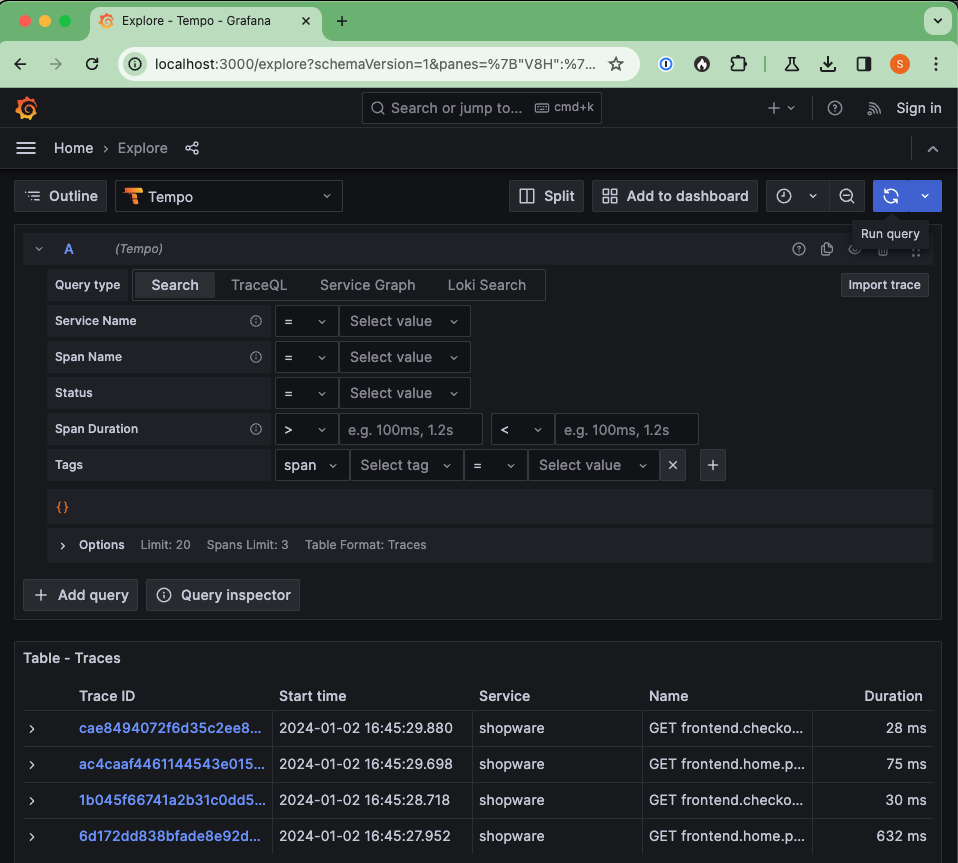The width and height of the screenshot is (958, 863).
Task: Open the hamburger navigation menu
Action: (26, 148)
